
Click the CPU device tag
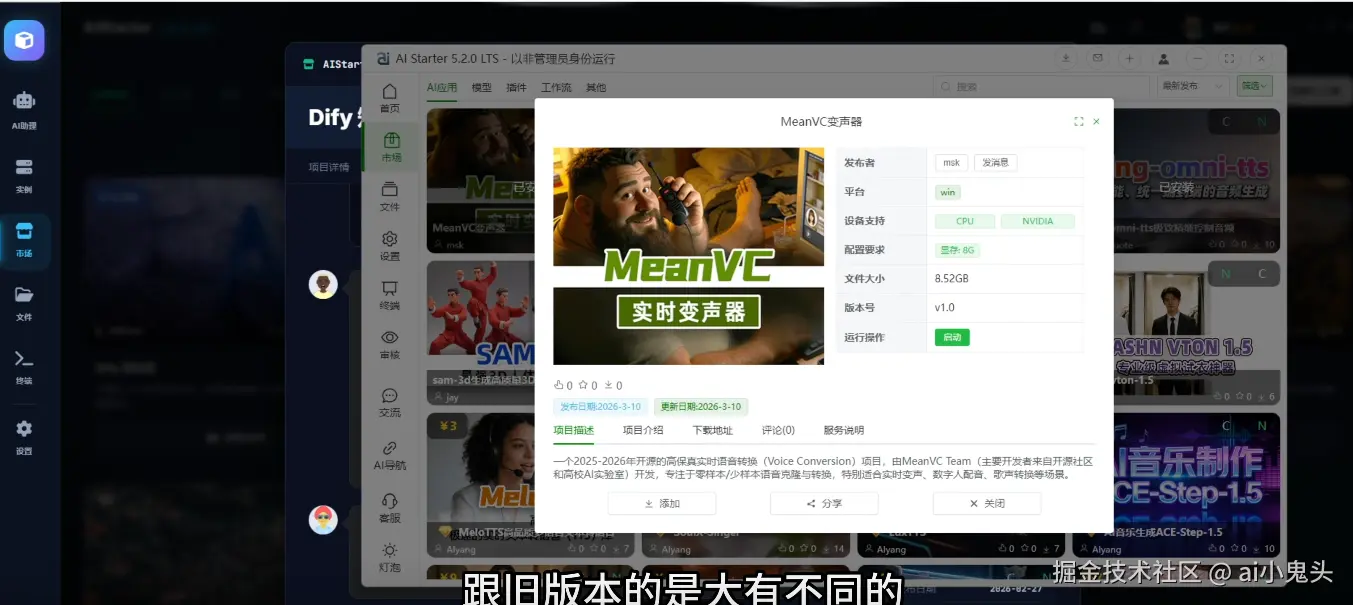965,221
